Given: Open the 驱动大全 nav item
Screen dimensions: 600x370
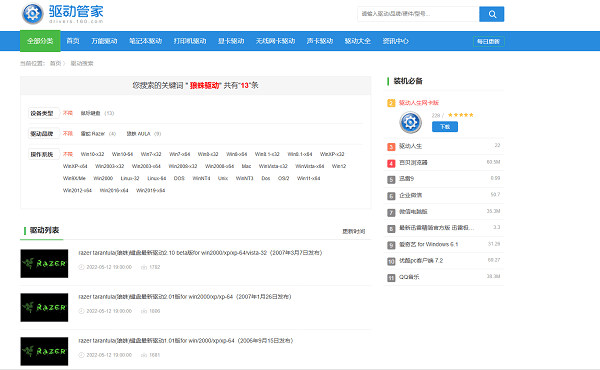Looking at the screenshot, I should pyautogui.click(x=358, y=41).
